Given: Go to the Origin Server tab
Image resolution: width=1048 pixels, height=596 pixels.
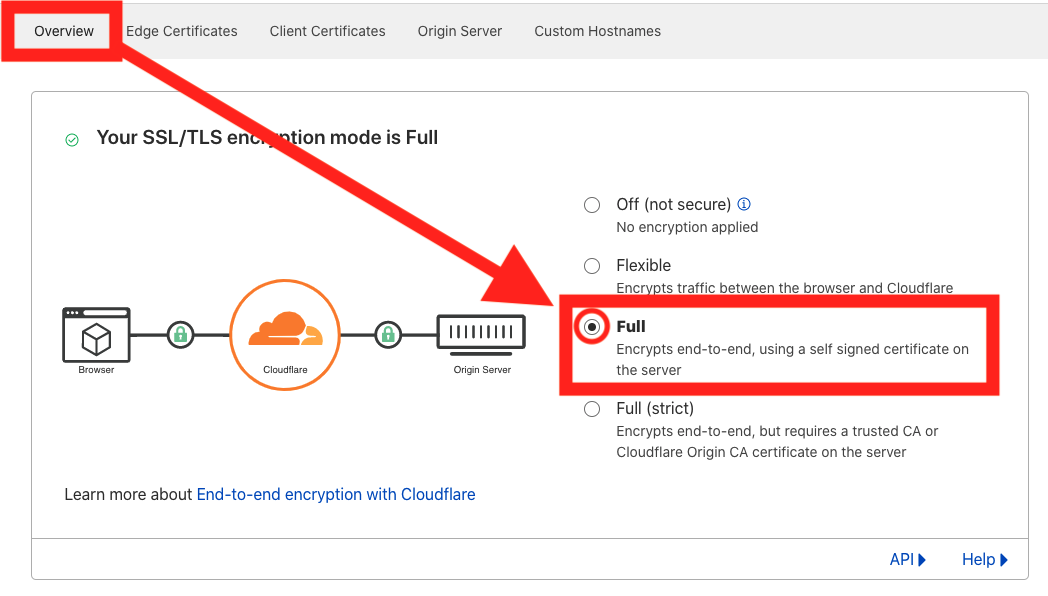Looking at the screenshot, I should (x=460, y=31).
